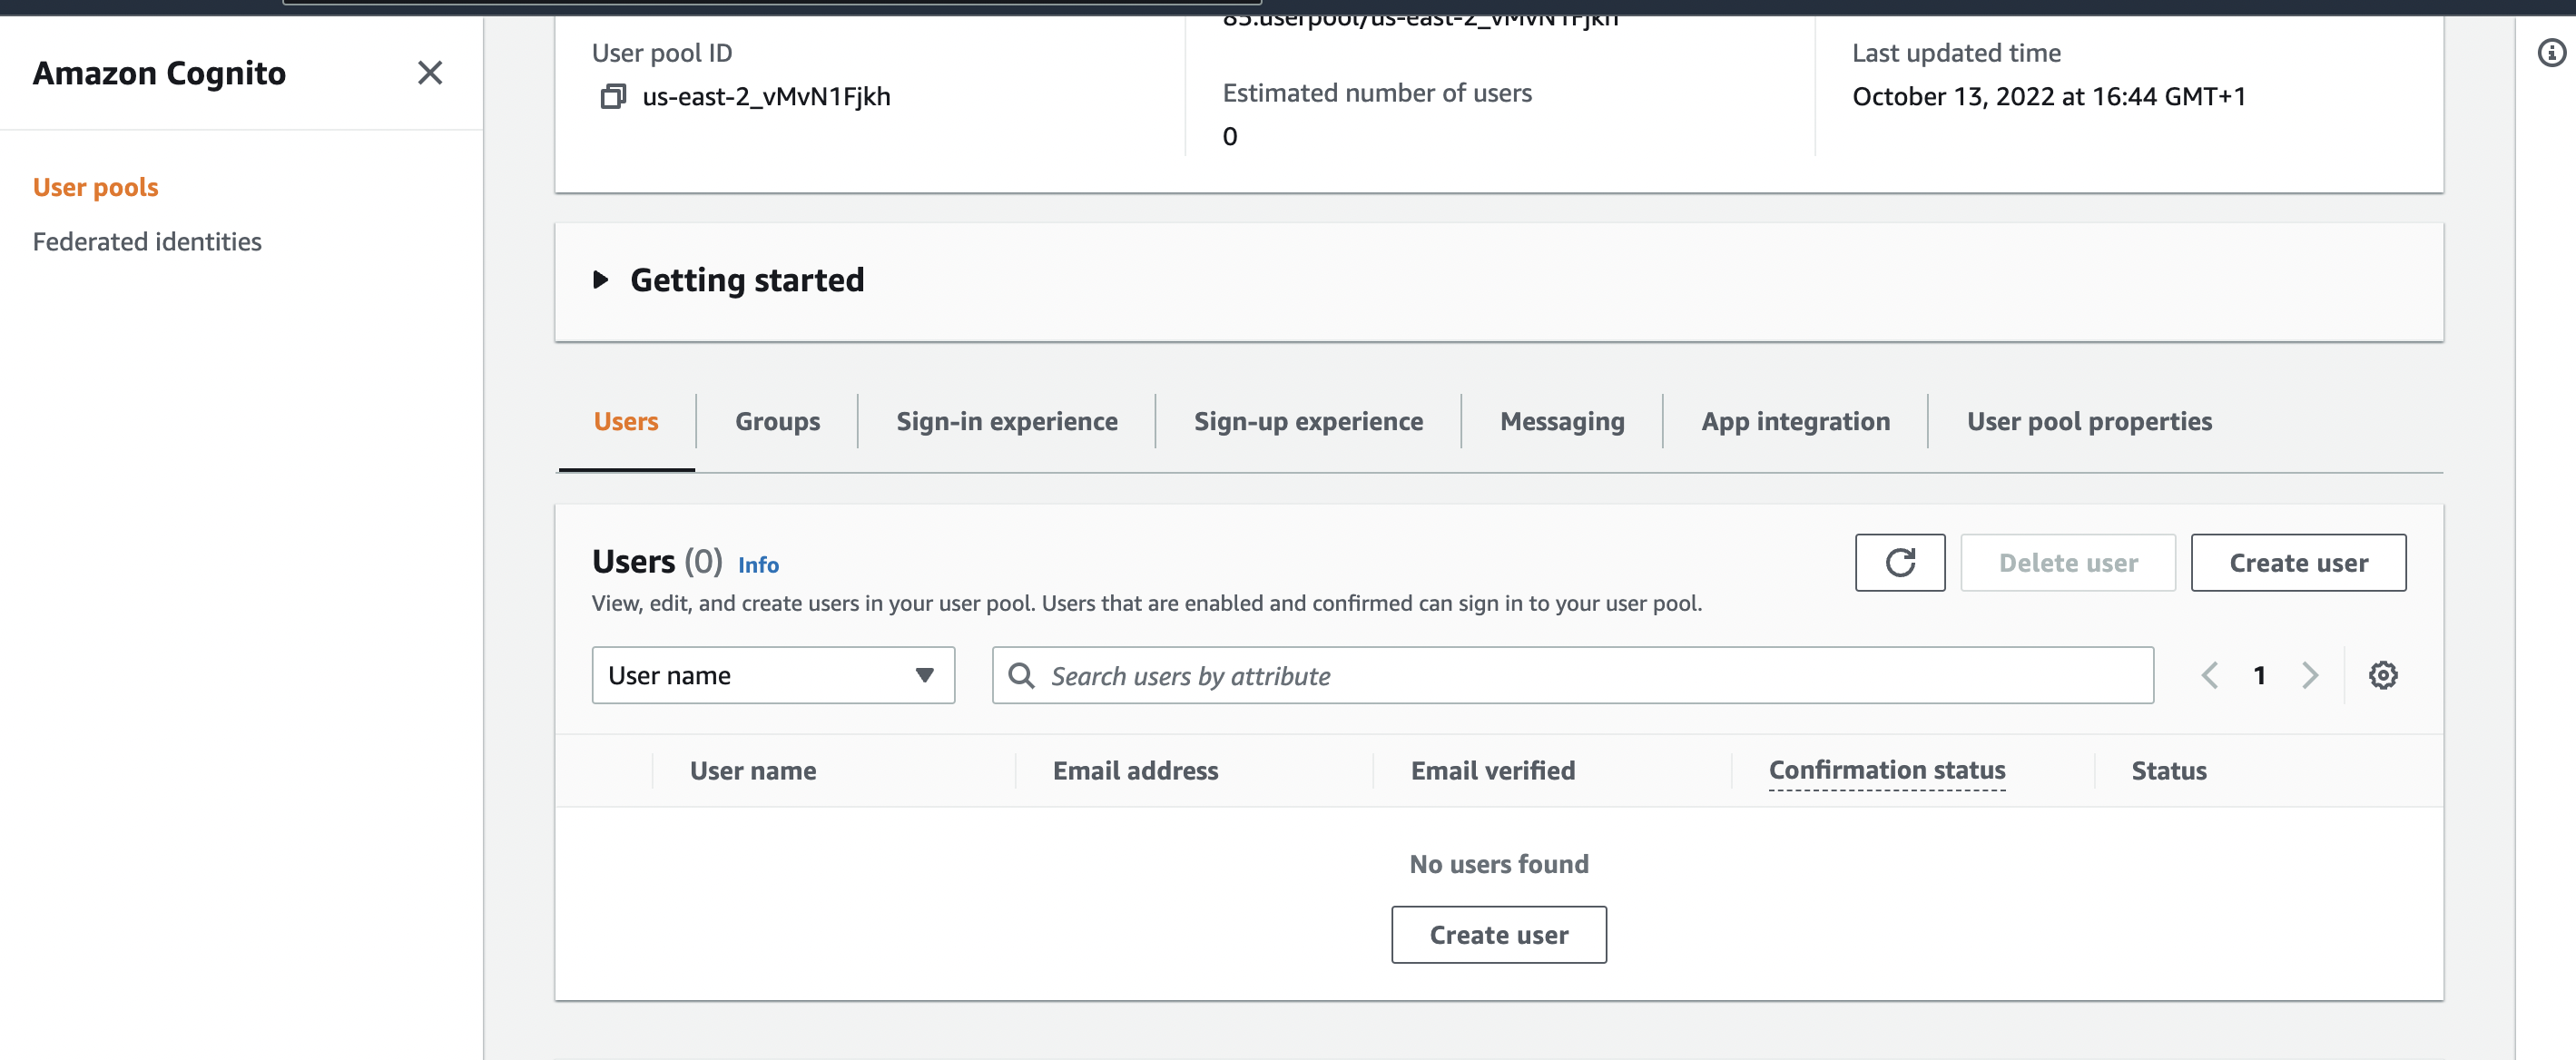Open table preferences gear icon
2576x1060 pixels.
pyautogui.click(x=2383, y=675)
